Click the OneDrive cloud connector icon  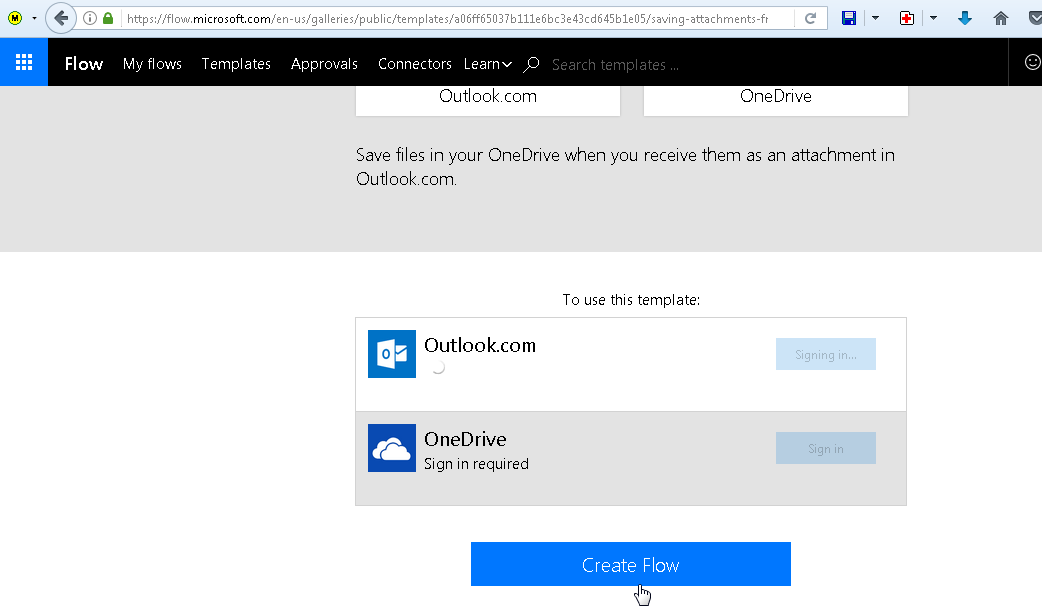tap(391, 448)
